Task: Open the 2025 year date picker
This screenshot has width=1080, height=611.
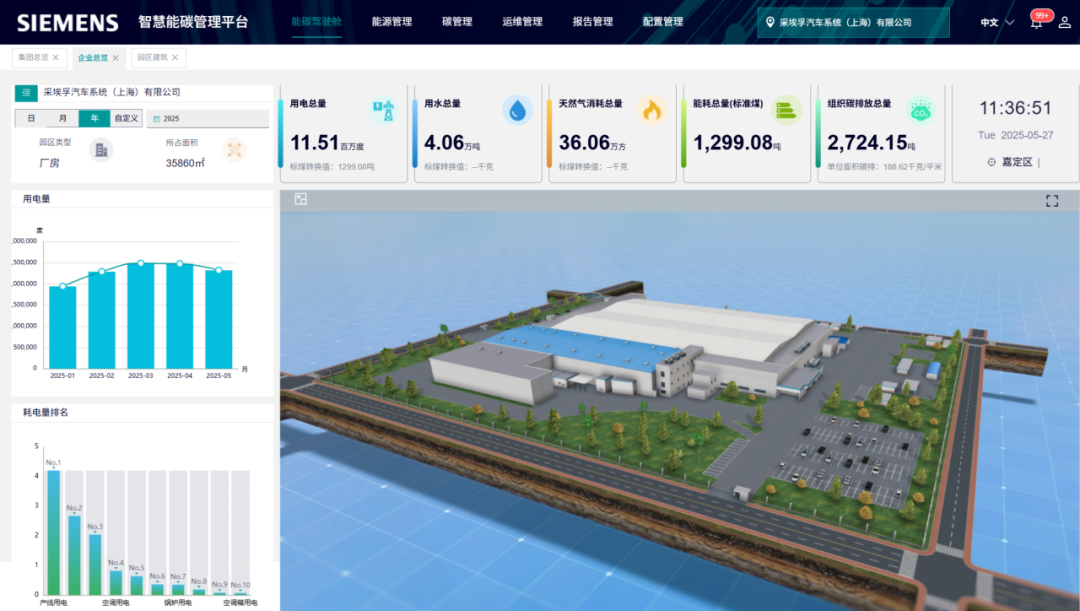Action: click(208, 119)
